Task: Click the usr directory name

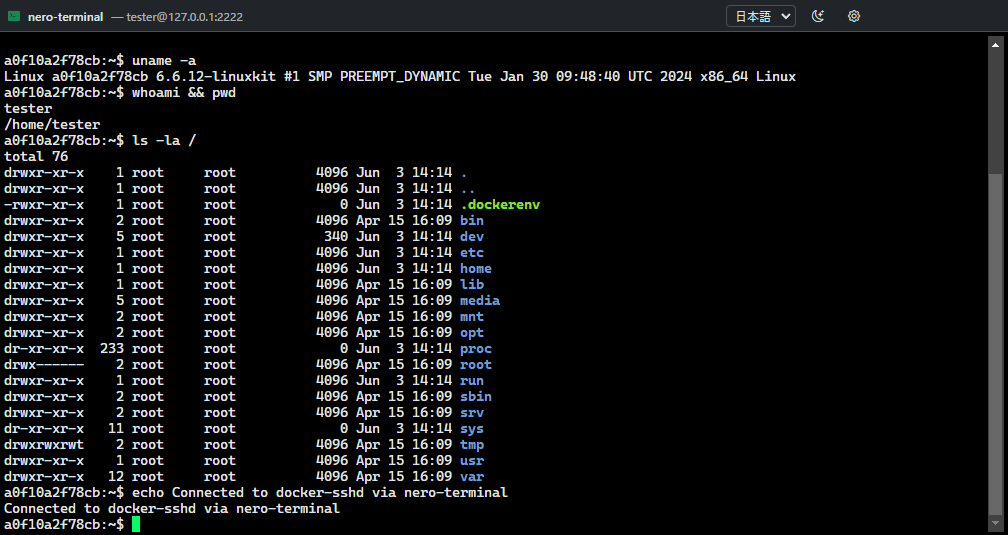Action: pos(472,461)
